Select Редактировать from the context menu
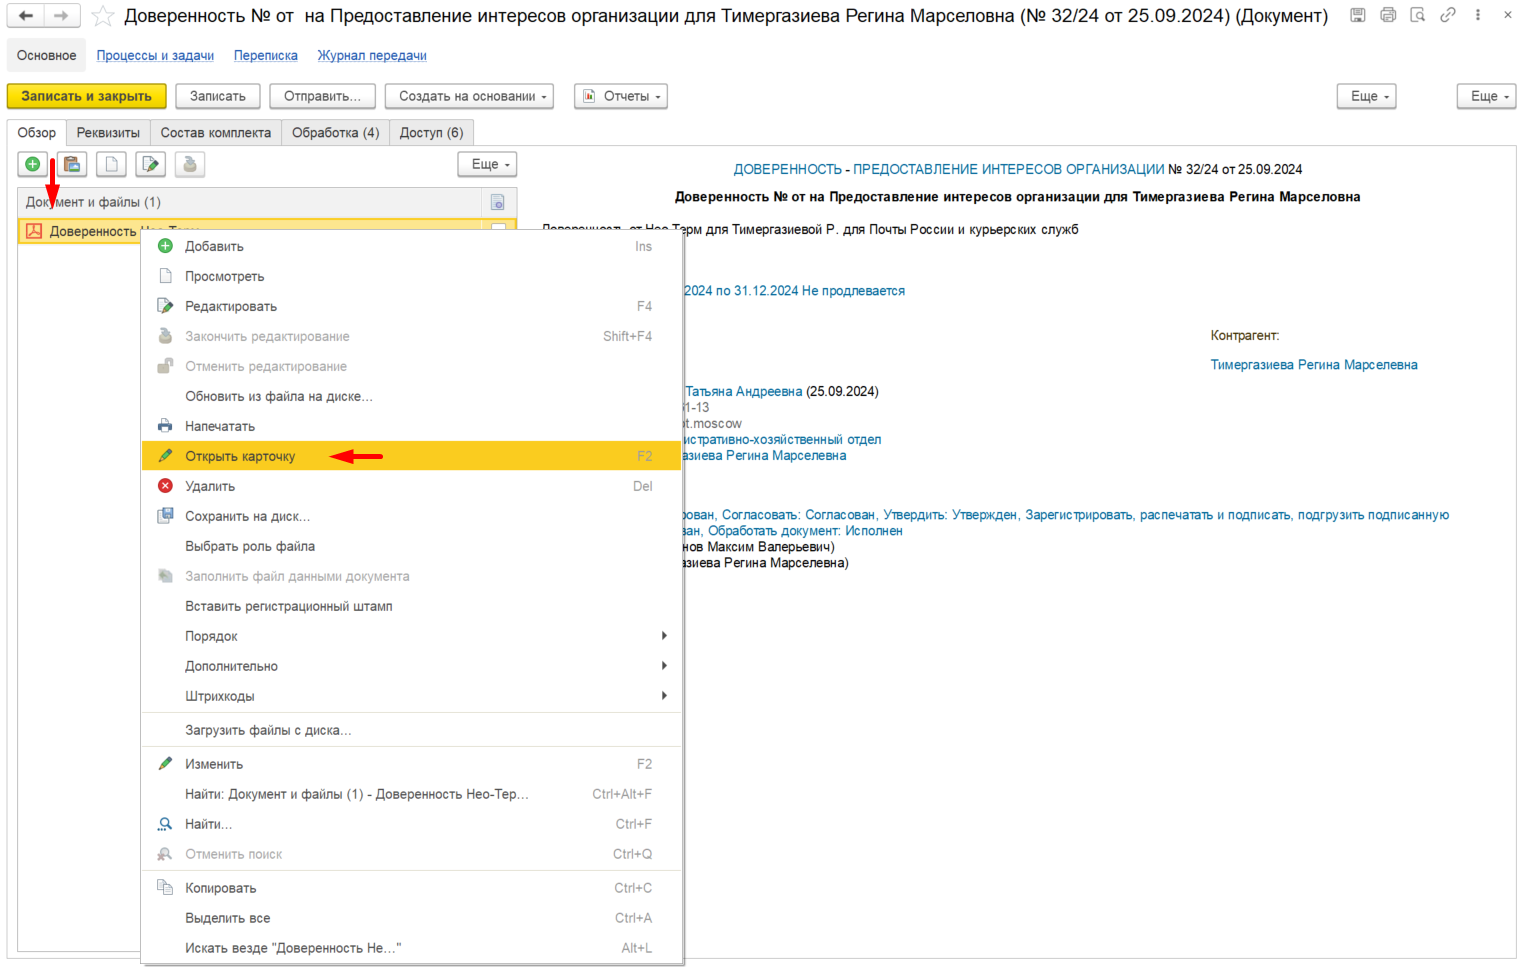The height and width of the screenshot is (967, 1522). tap(411, 306)
